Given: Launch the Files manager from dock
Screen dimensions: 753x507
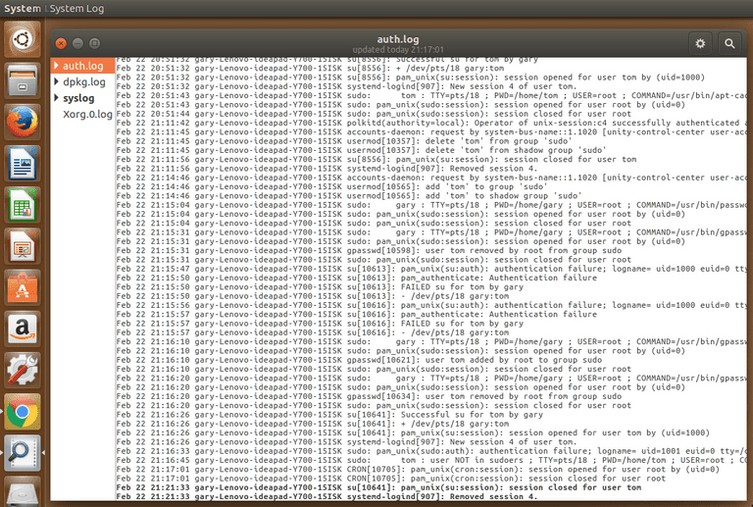Looking at the screenshot, I should (x=22, y=80).
